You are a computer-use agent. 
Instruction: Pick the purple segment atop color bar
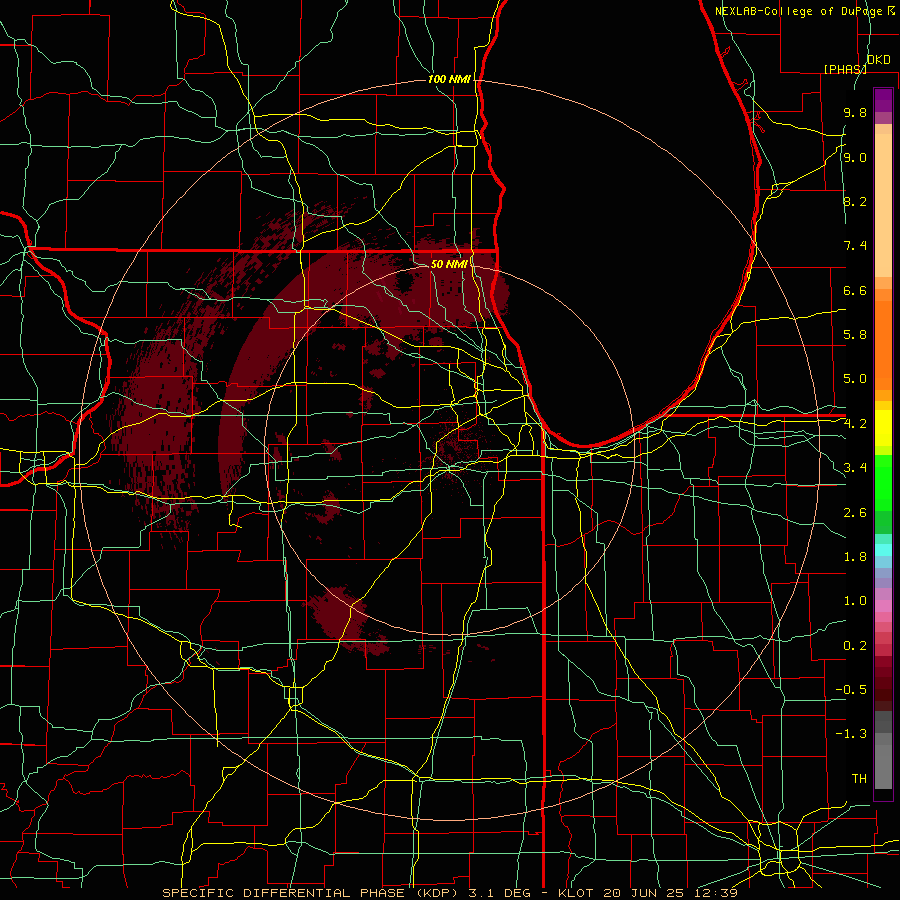point(883,100)
